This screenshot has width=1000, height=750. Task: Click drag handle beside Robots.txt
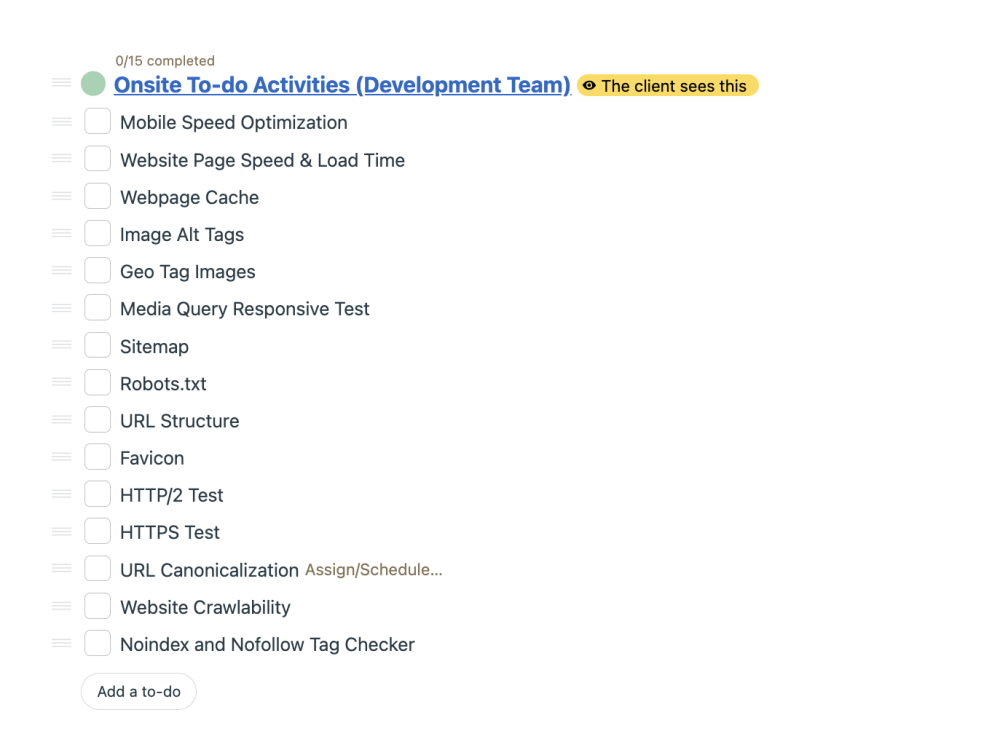pos(62,381)
